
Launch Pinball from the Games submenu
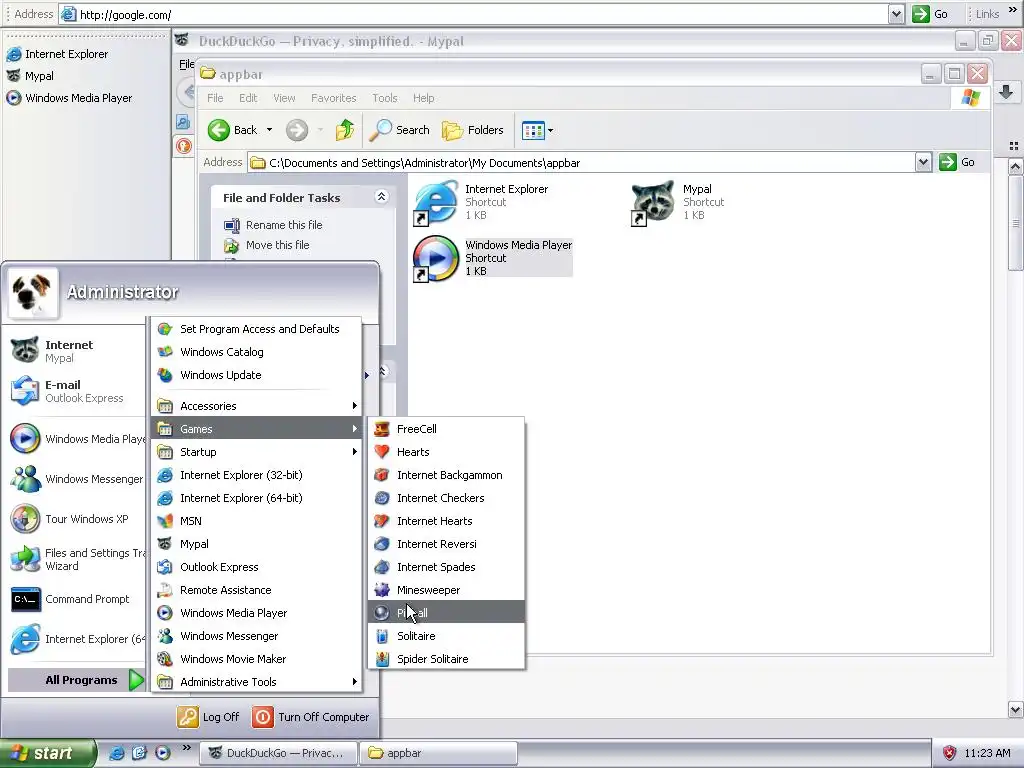(446, 613)
